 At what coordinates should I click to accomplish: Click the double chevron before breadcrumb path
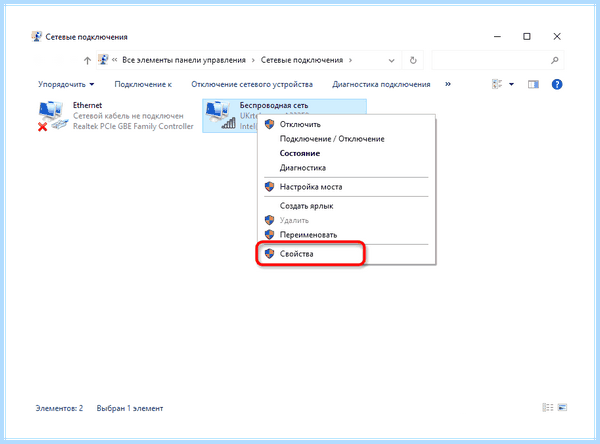point(114,60)
